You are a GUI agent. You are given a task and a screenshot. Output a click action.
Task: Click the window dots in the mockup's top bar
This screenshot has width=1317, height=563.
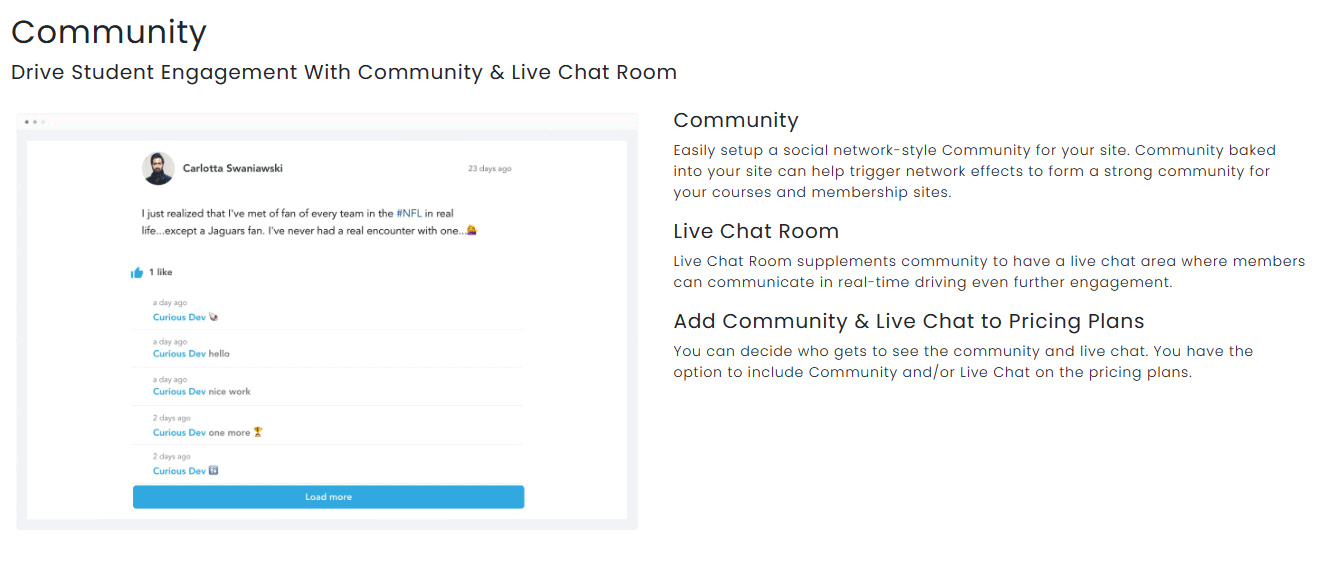point(35,122)
